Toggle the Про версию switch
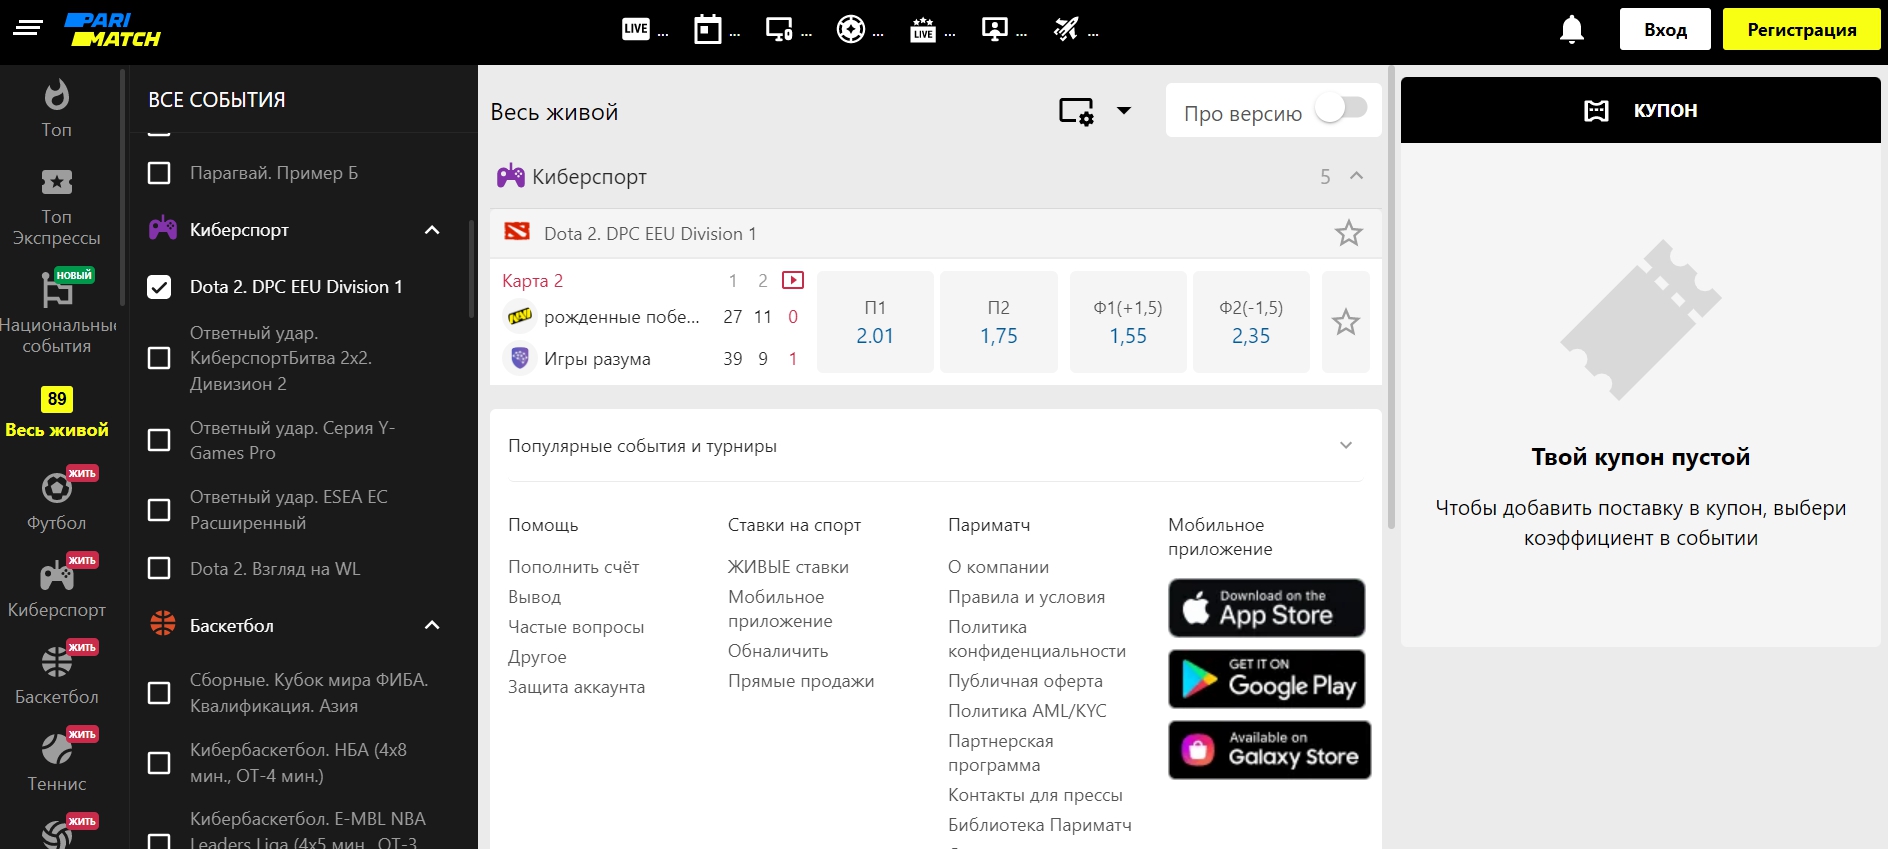The image size is (1888, 849). click(x=1341, y=108)
